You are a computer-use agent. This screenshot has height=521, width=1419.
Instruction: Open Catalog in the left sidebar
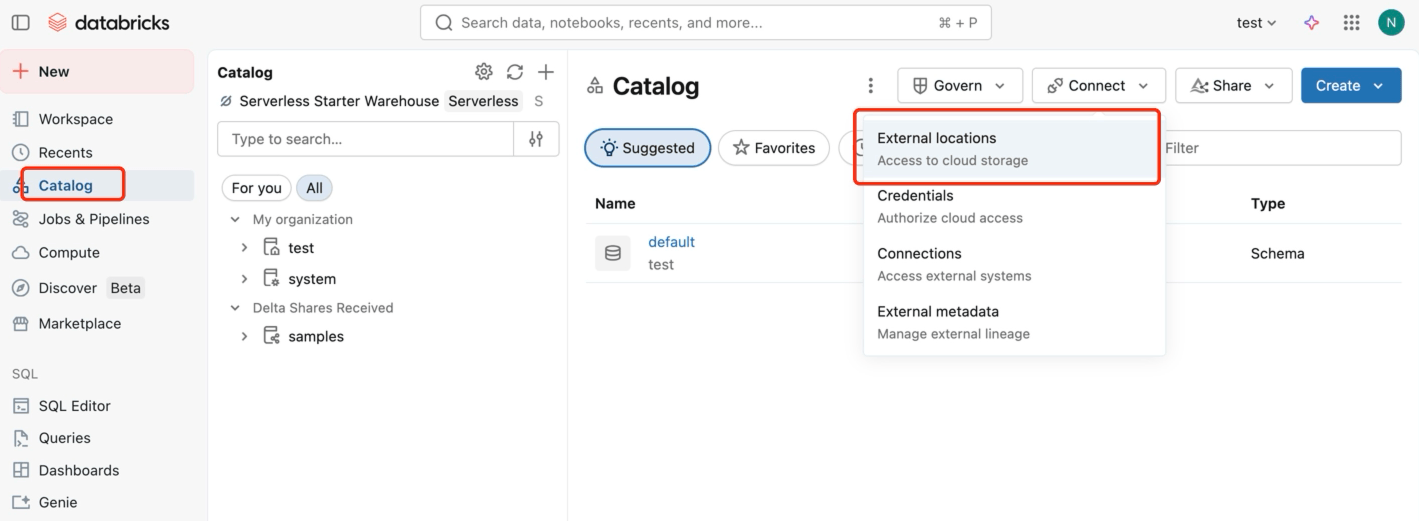97,185
